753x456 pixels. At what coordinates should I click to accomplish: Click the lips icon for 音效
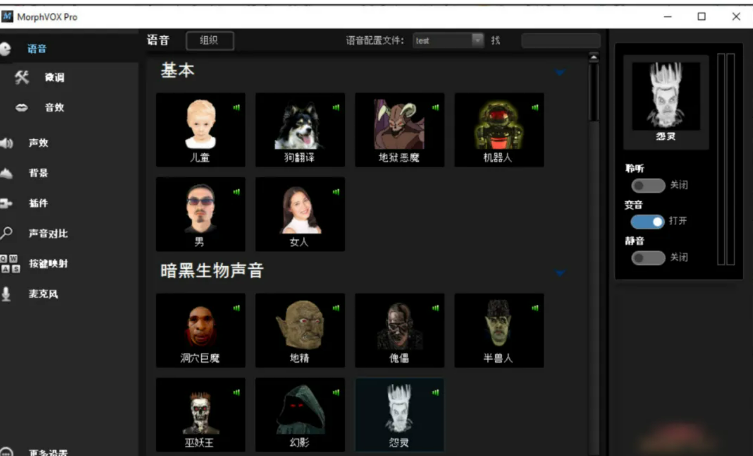22,108
